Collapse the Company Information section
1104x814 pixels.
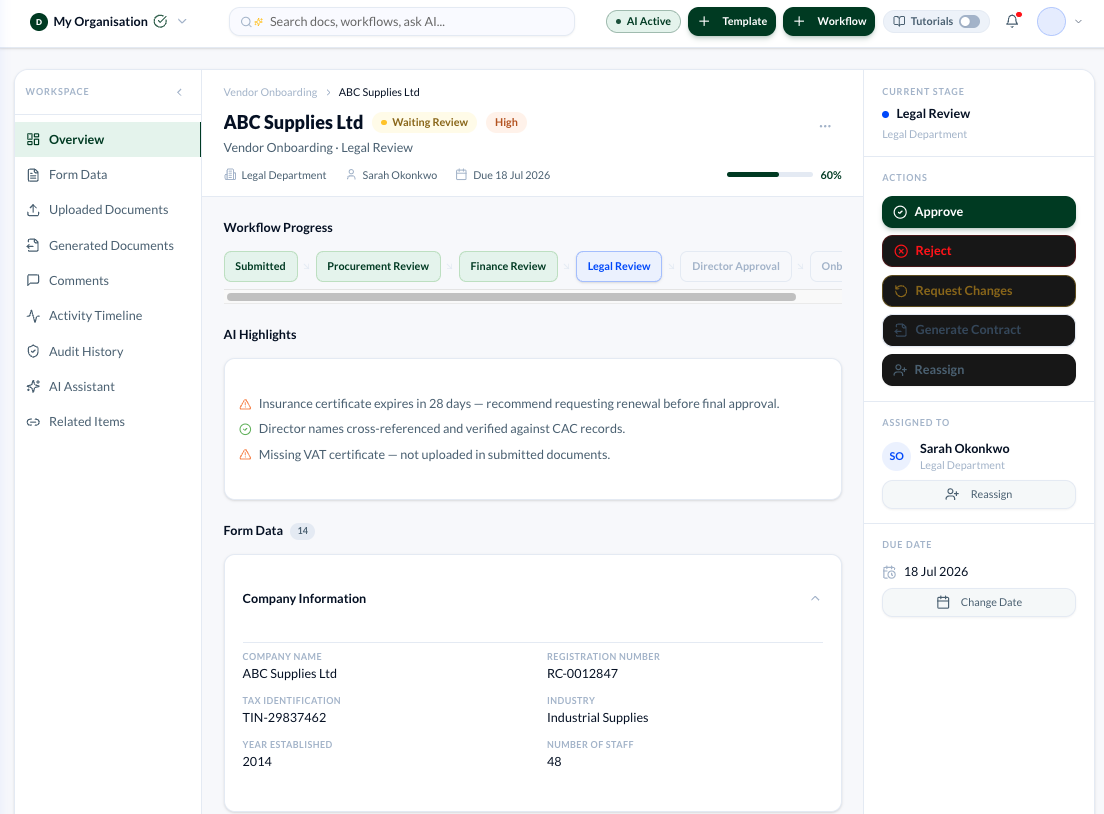click(x=815, y=599)
